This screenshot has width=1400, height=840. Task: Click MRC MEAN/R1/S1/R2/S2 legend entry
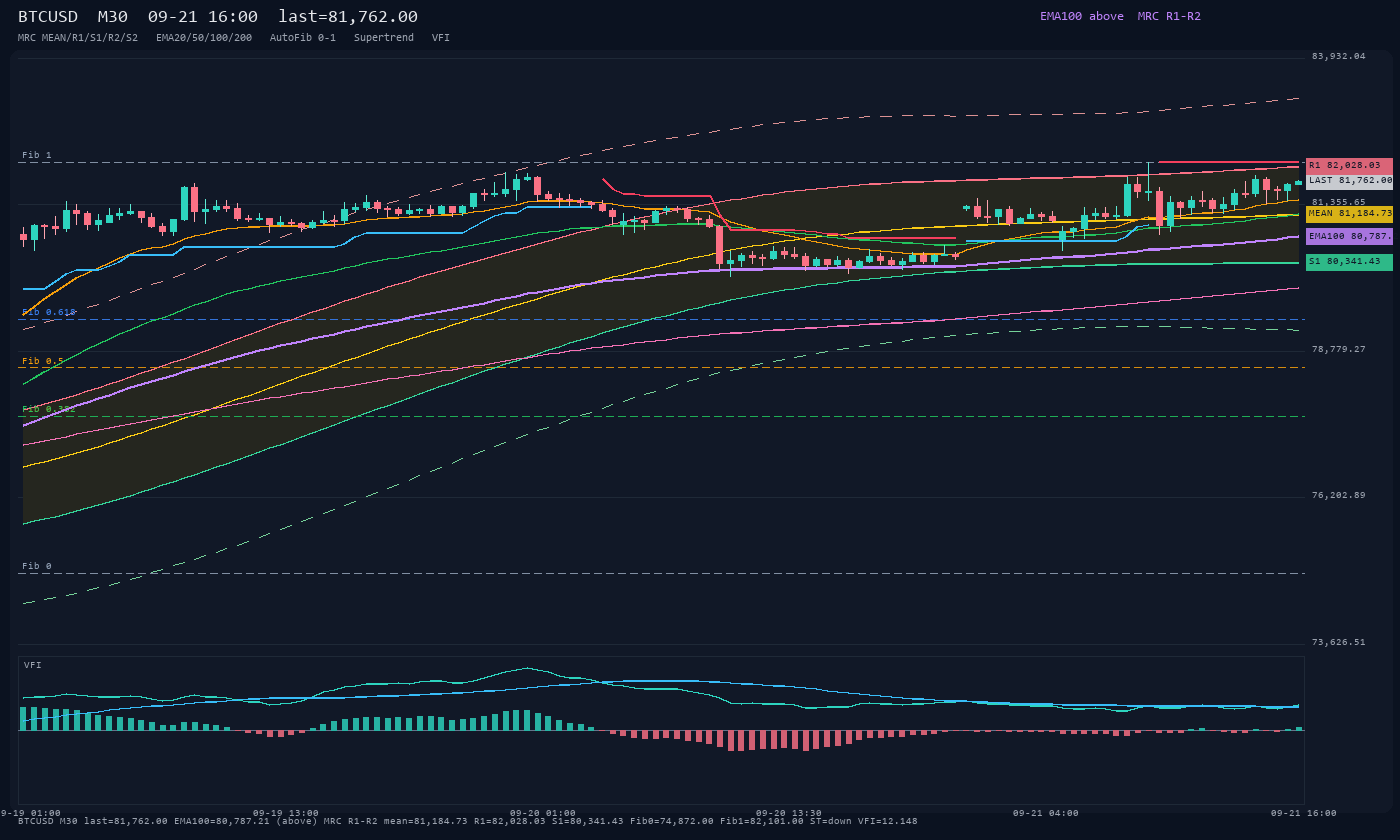78,38
